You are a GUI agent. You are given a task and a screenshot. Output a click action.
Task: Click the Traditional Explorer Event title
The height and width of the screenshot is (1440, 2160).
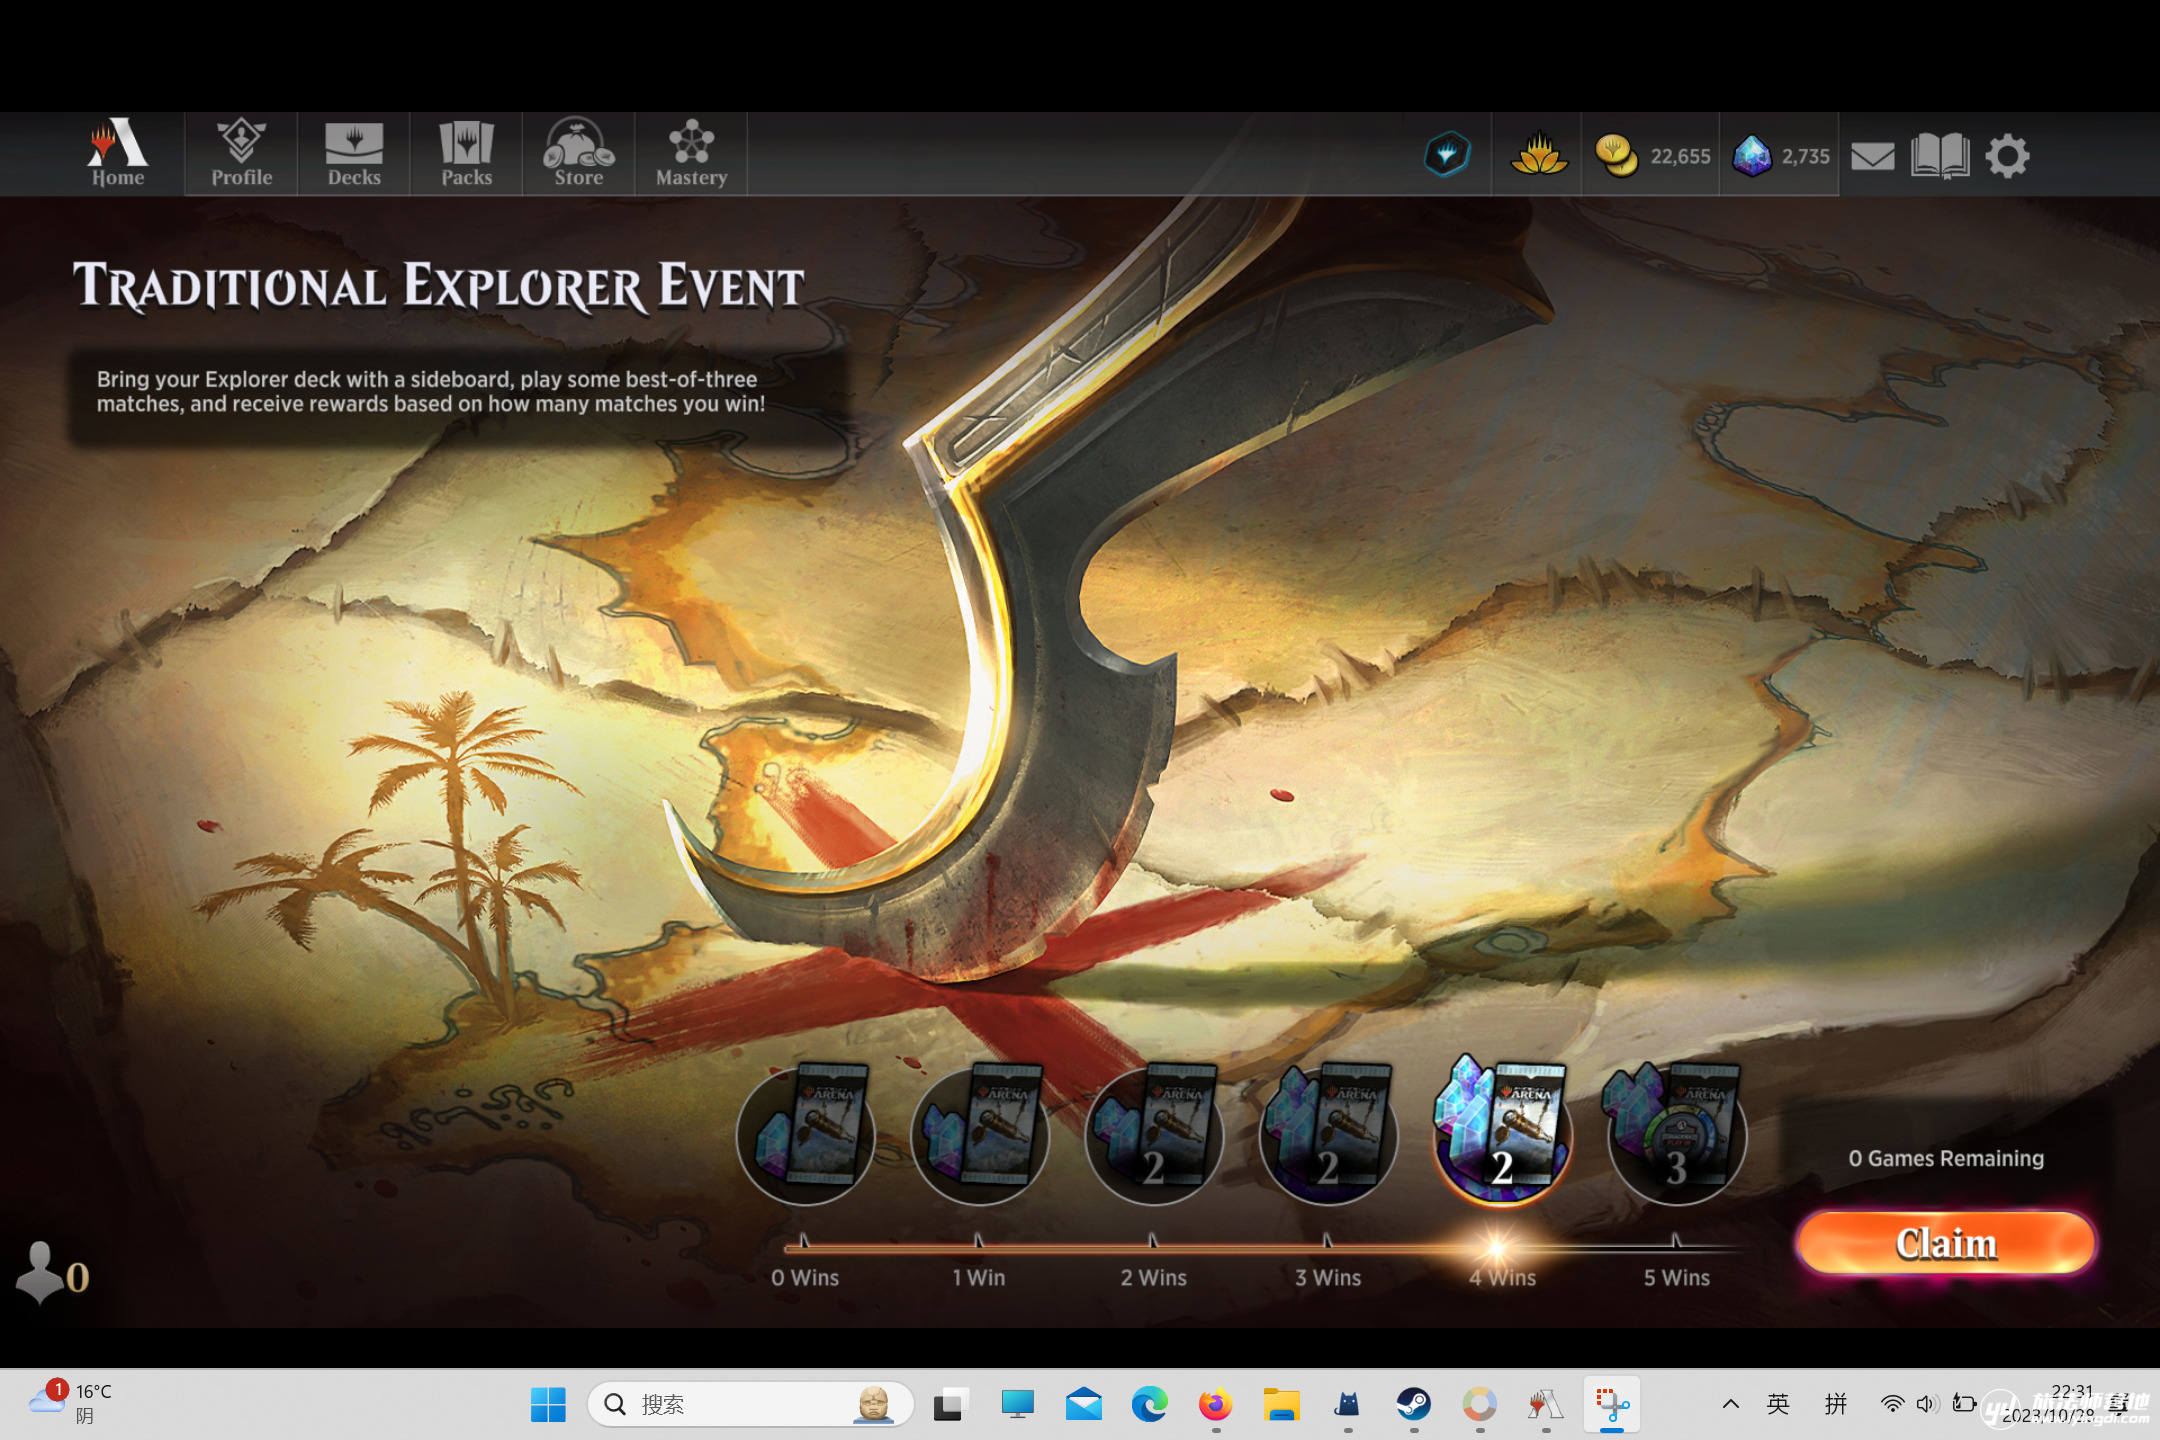438,286
